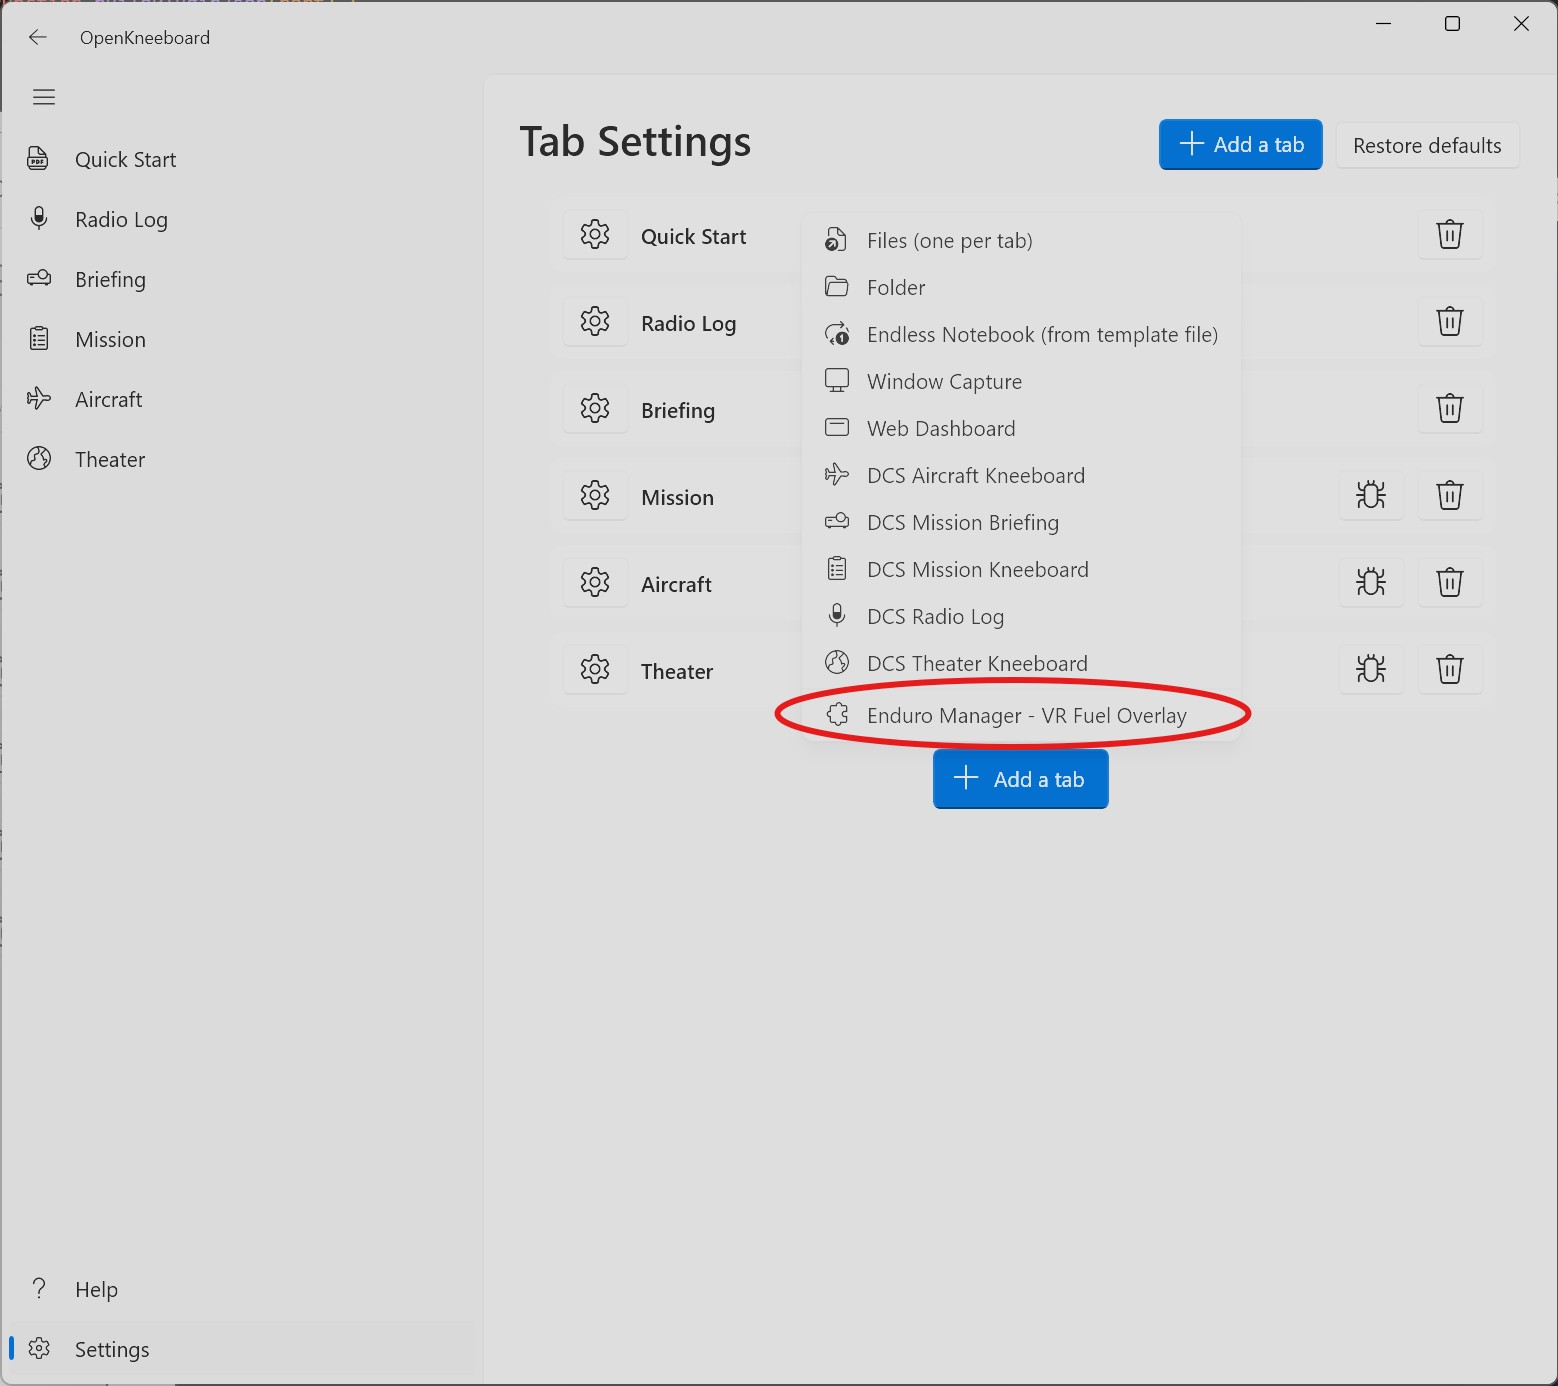The image size is (1558, 1386).
Task: Add a DCS Aircraft Kneeboard tab
Action: tap(1021, 476)
